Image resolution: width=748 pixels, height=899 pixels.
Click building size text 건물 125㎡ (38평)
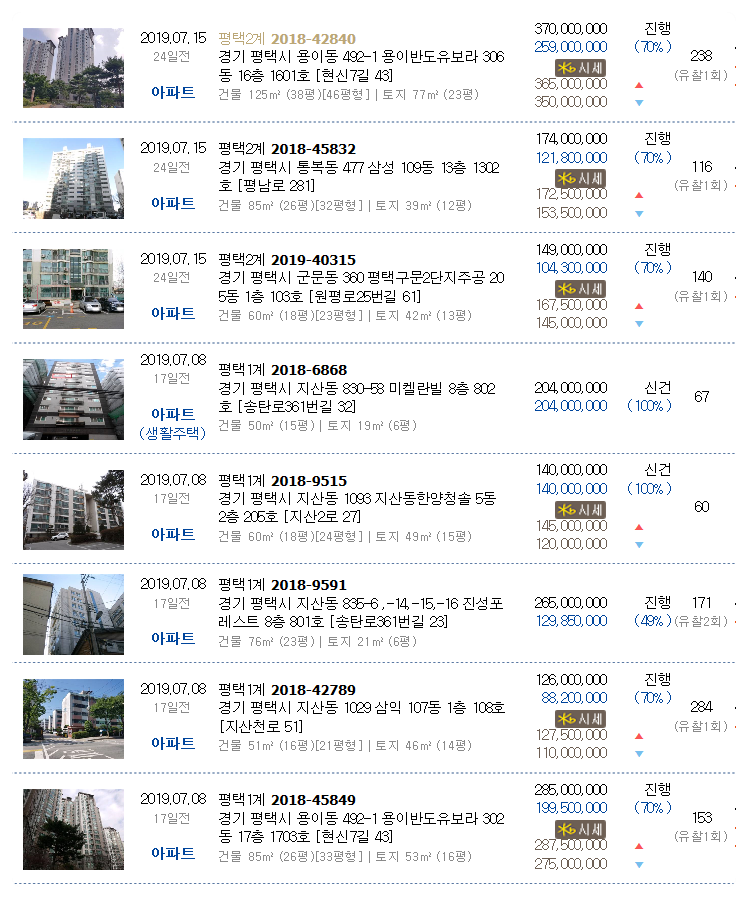[268, 95]
